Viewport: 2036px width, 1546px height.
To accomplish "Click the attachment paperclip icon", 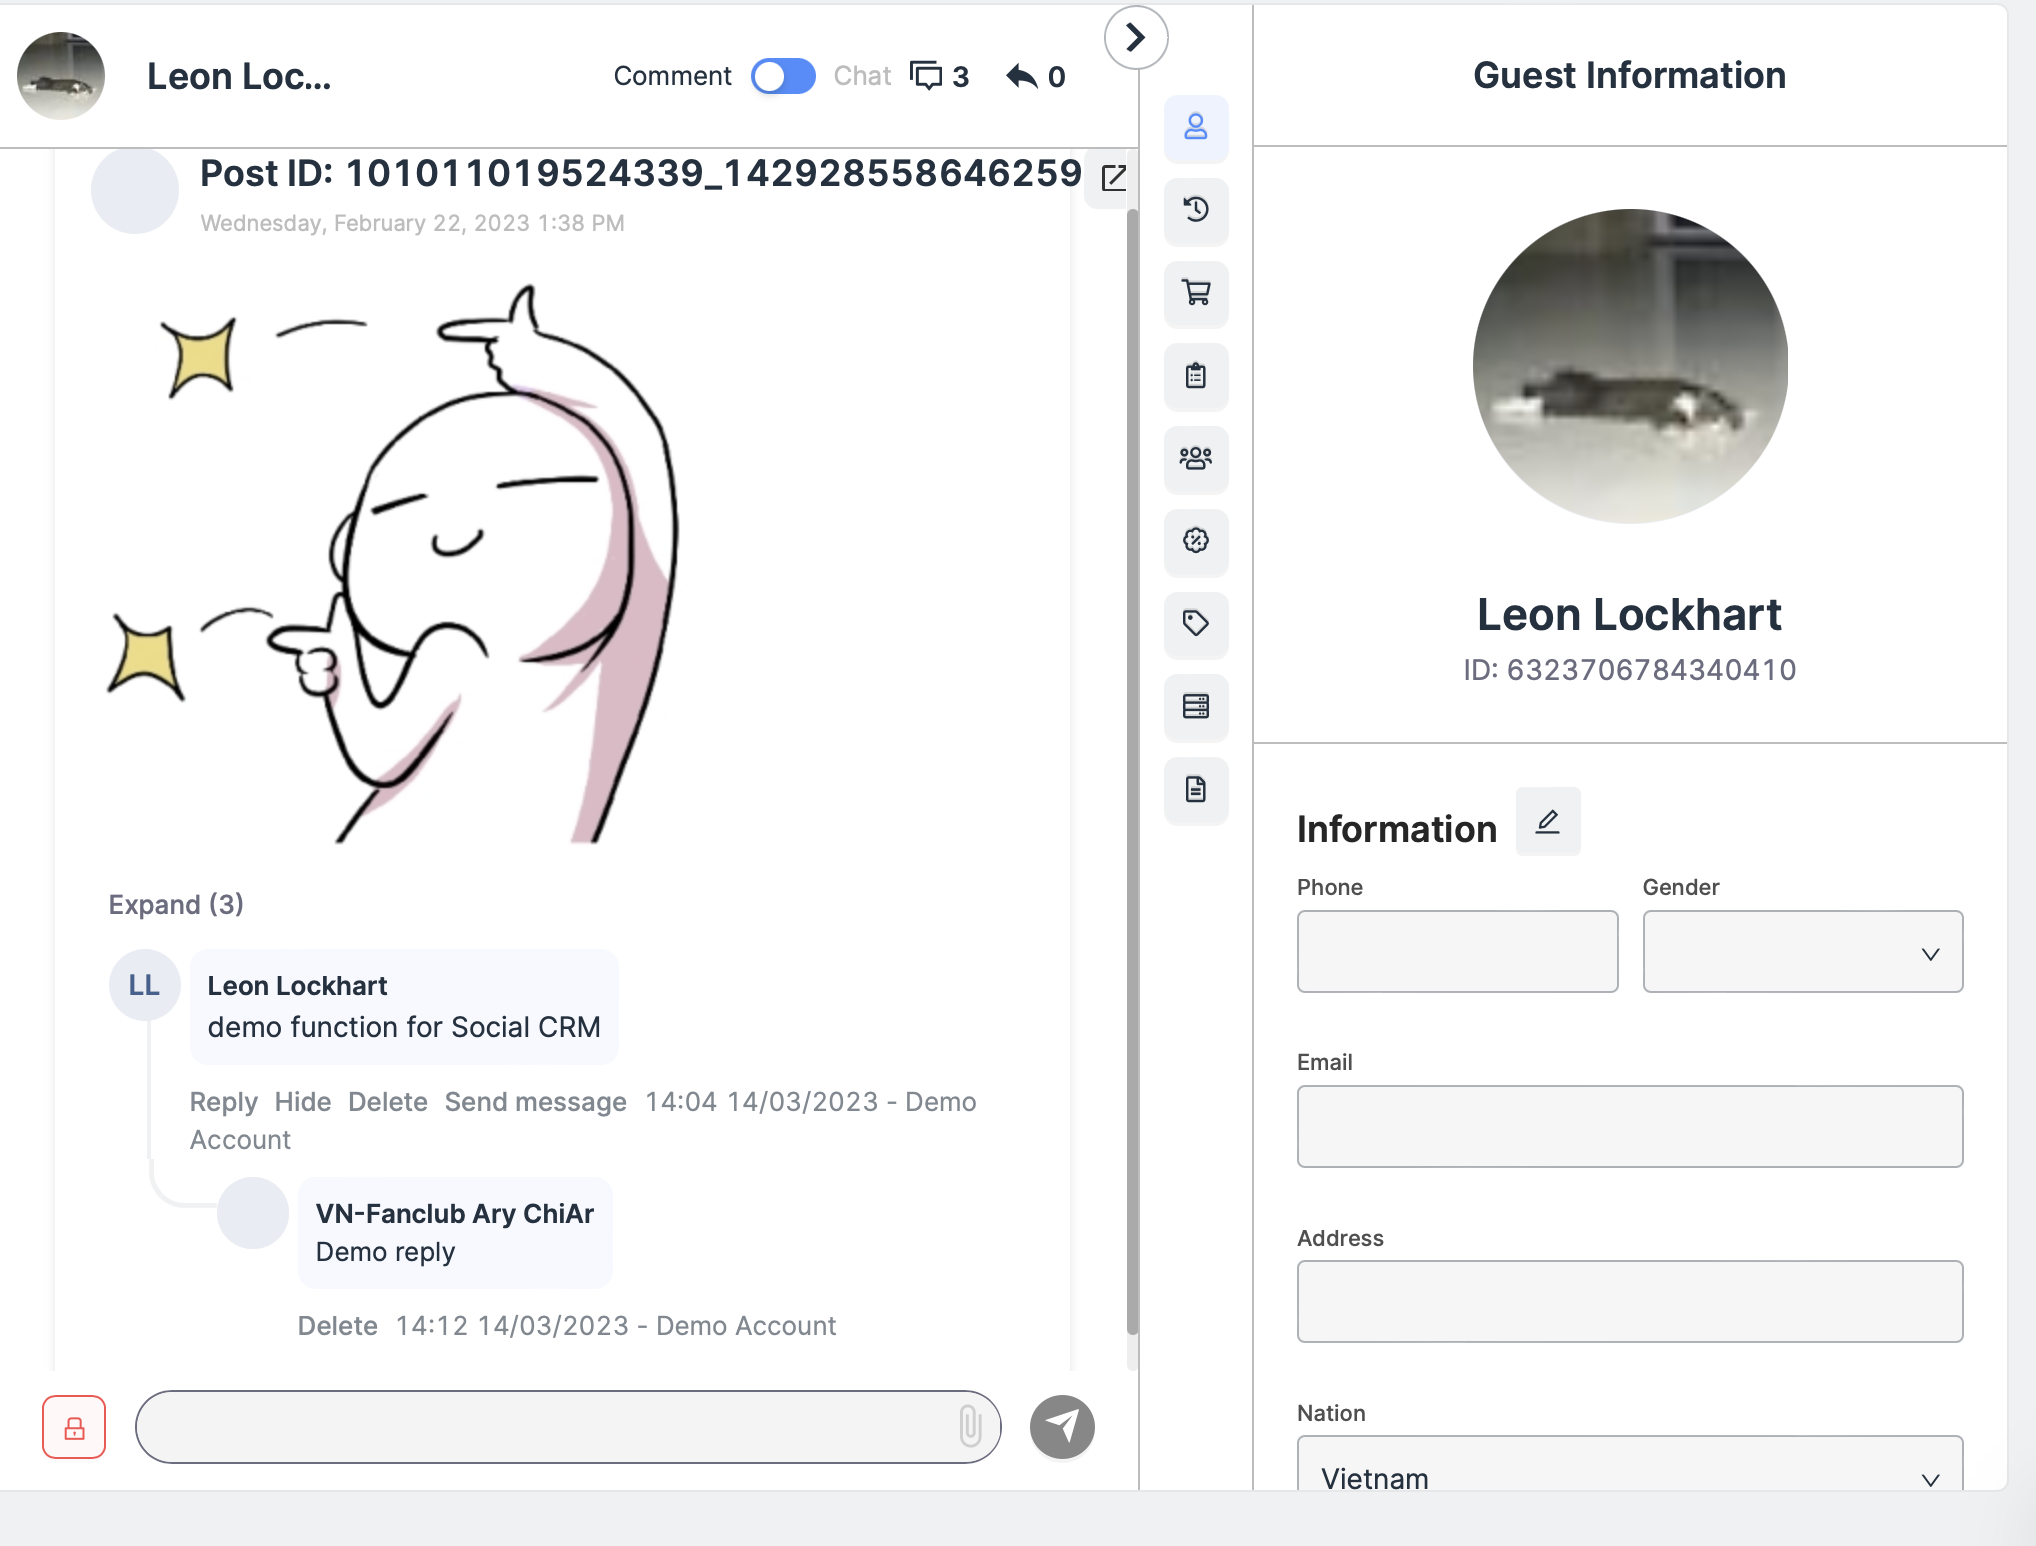I will 969,1426.
